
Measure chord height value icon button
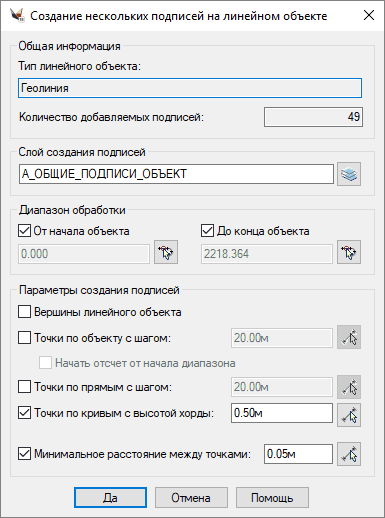pos(349,415)
